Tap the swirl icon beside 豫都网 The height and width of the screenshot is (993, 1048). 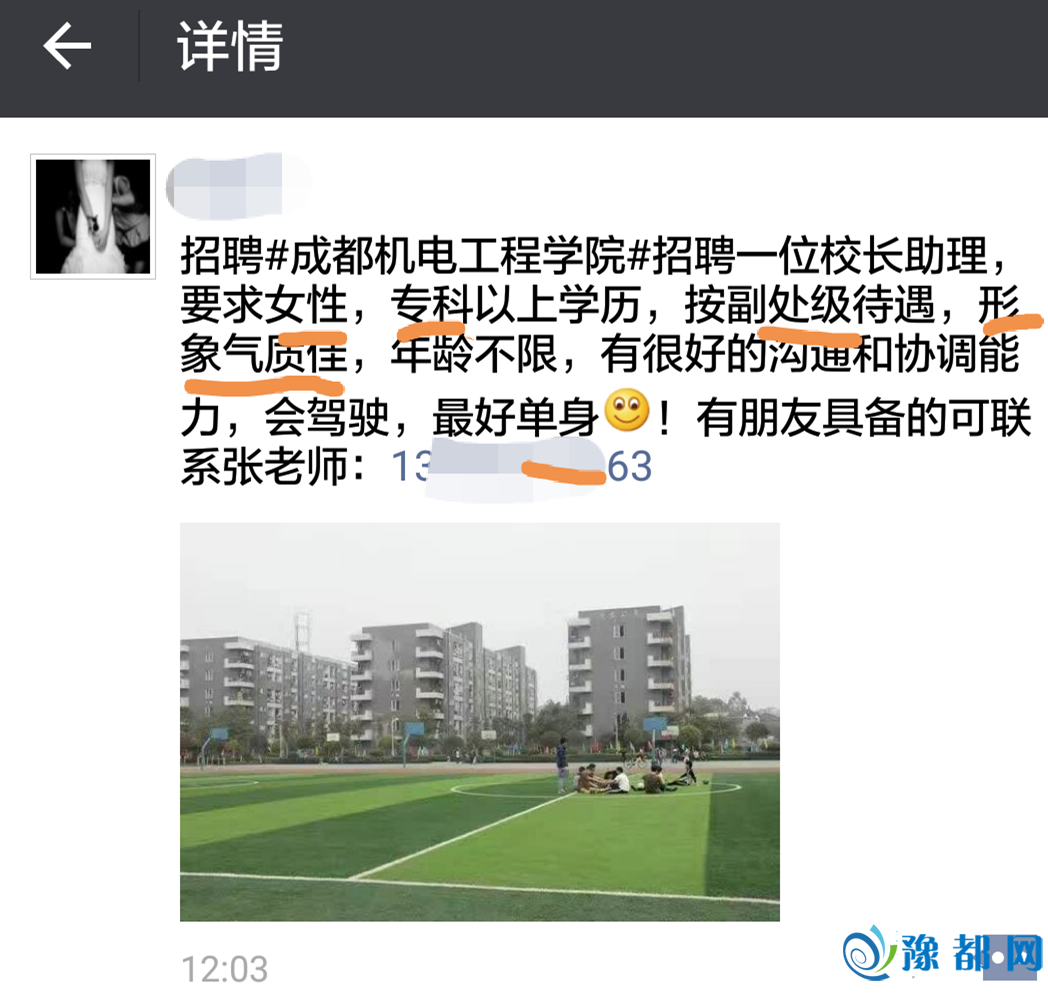pyautogui.click(x=869, y=952)
